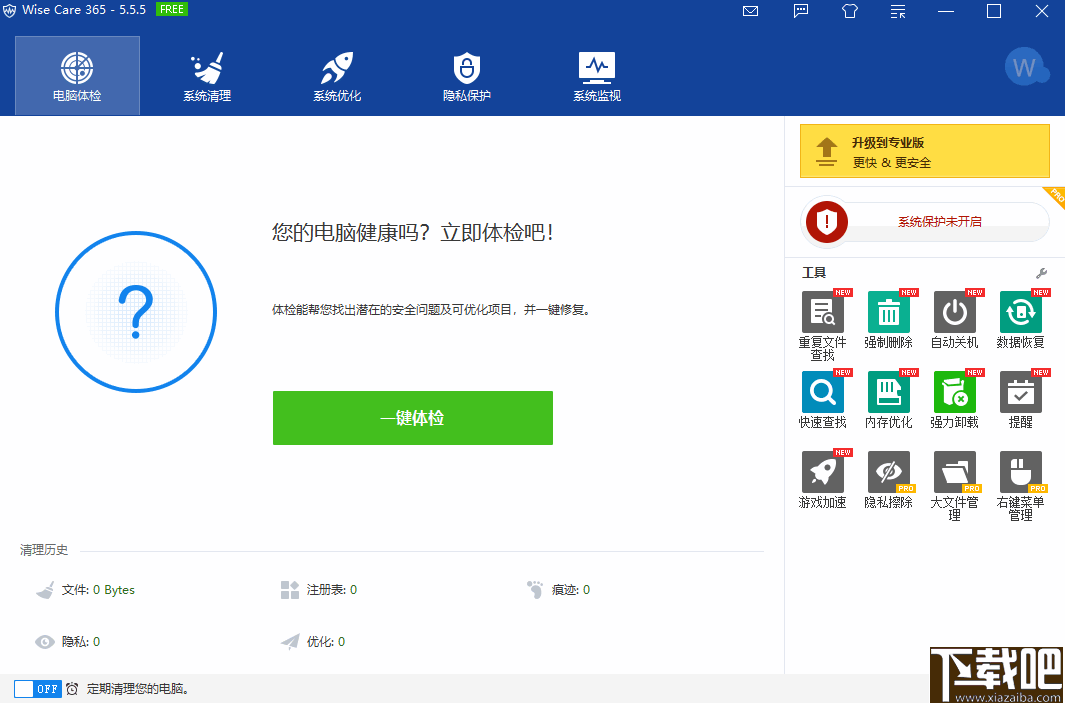1065x703 pixels.
Task: Open the mail envelope icon in title bar
Action: point(750,11)
